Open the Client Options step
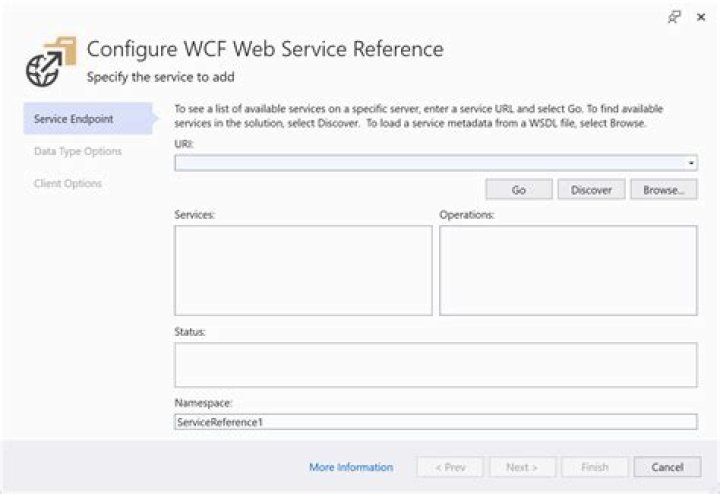Screen dimensions: 720x494 click(68, 183)
